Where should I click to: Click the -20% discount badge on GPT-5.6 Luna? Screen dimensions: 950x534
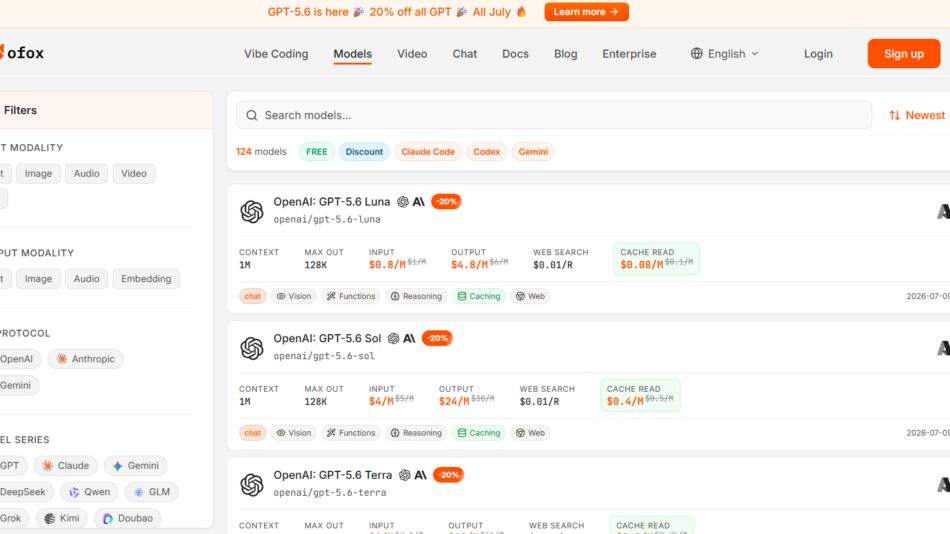447,202
